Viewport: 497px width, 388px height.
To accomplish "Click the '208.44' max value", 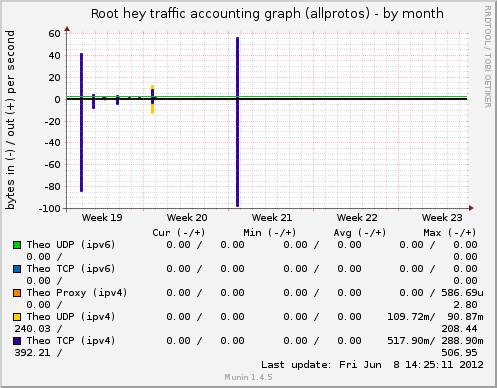I will pyautogui.click(x=459, y=329).
